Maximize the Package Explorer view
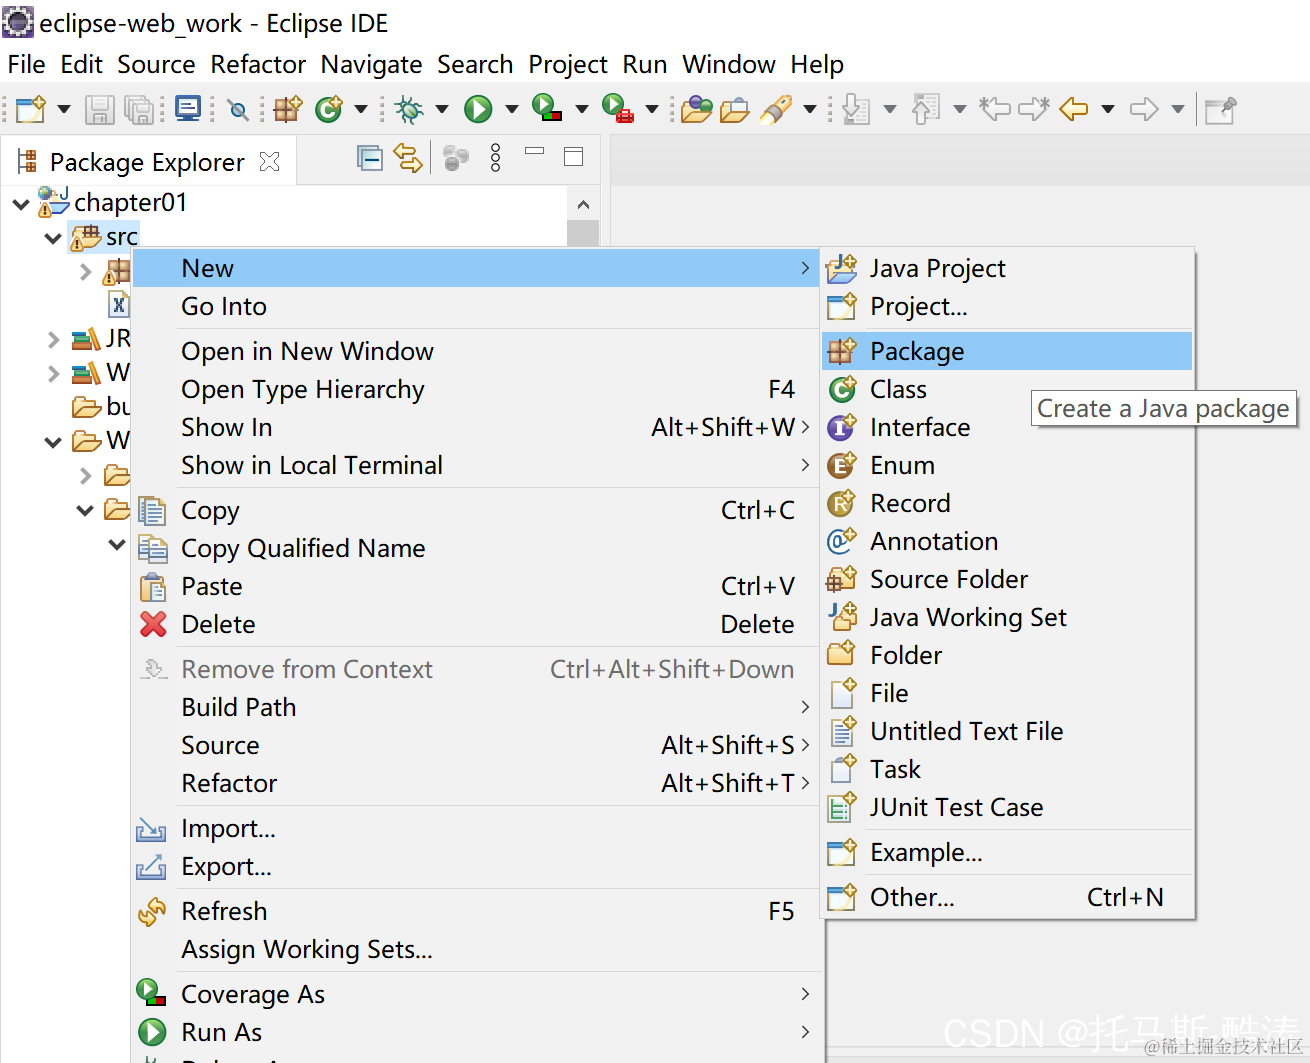 pos(574,156)
